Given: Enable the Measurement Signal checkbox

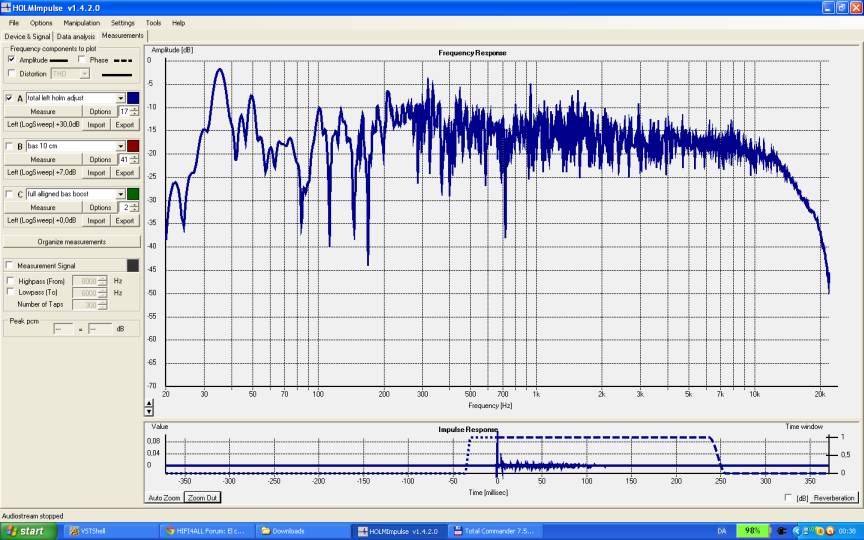Looking at the screenshot, I should (9, 266).
